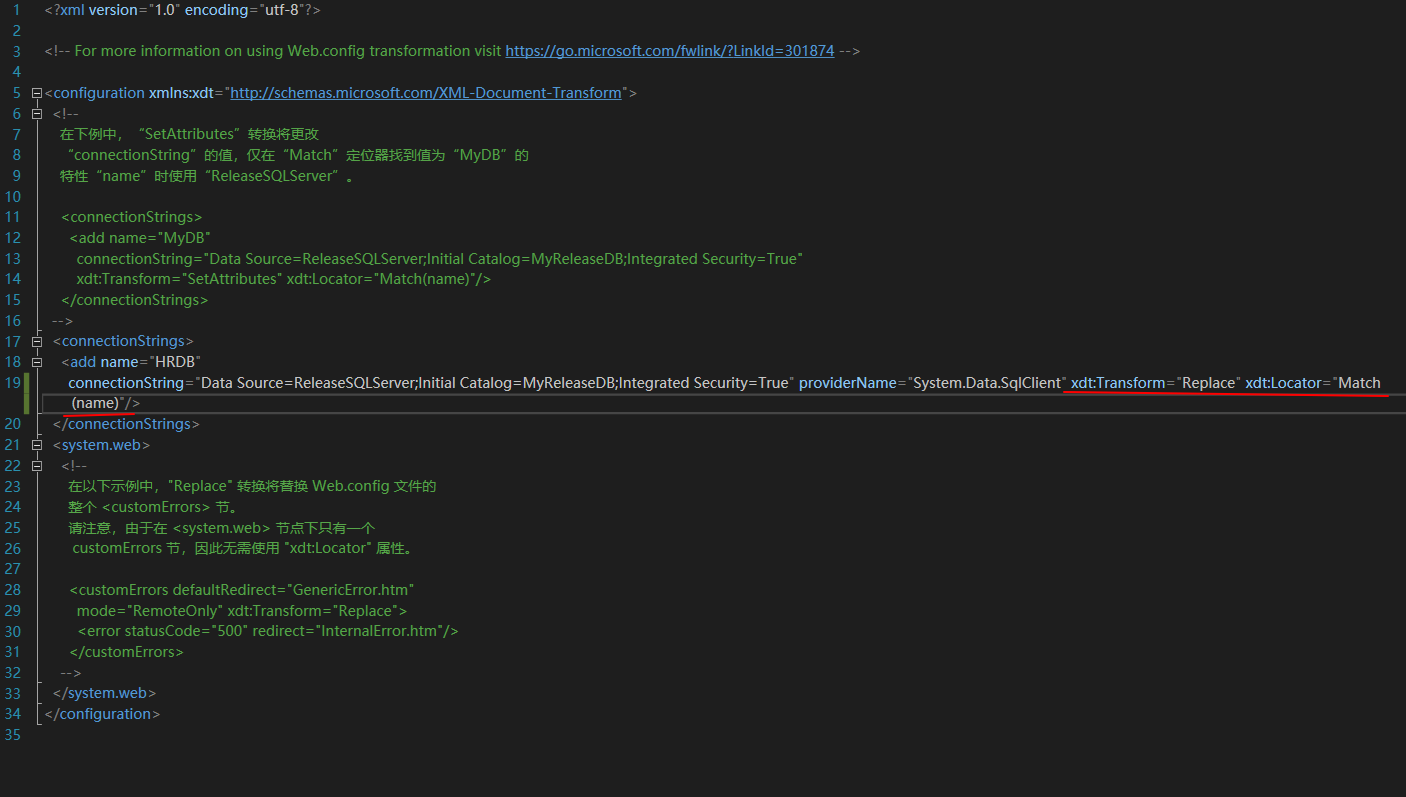Click line number 19 in the gutter
This screenshot has height=797, width=1406.
13,383
